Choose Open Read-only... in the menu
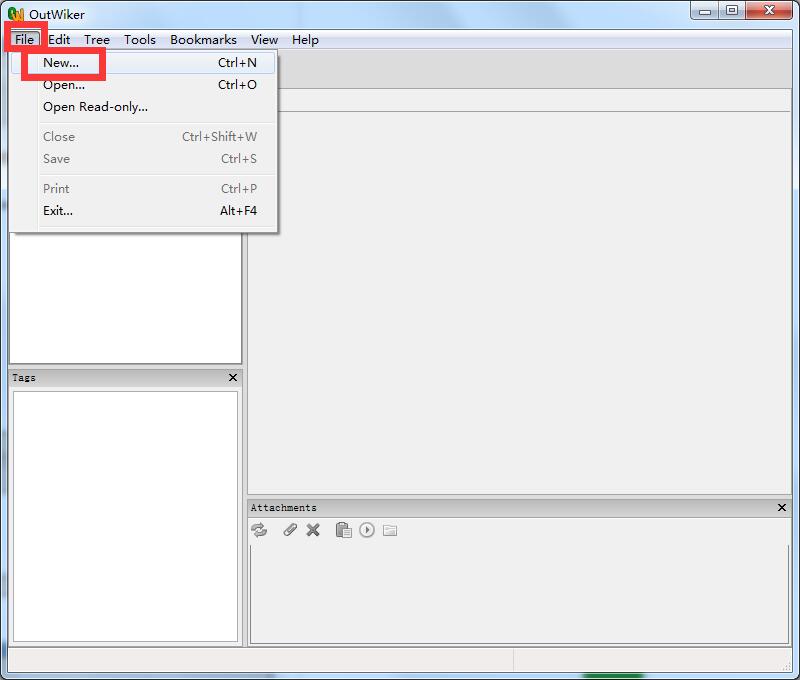The image size is (800, 680). point(95,106)
